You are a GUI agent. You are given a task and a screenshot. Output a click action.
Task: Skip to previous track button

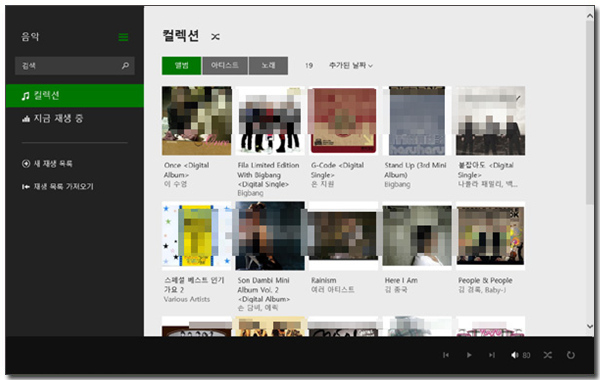(446, 355)
